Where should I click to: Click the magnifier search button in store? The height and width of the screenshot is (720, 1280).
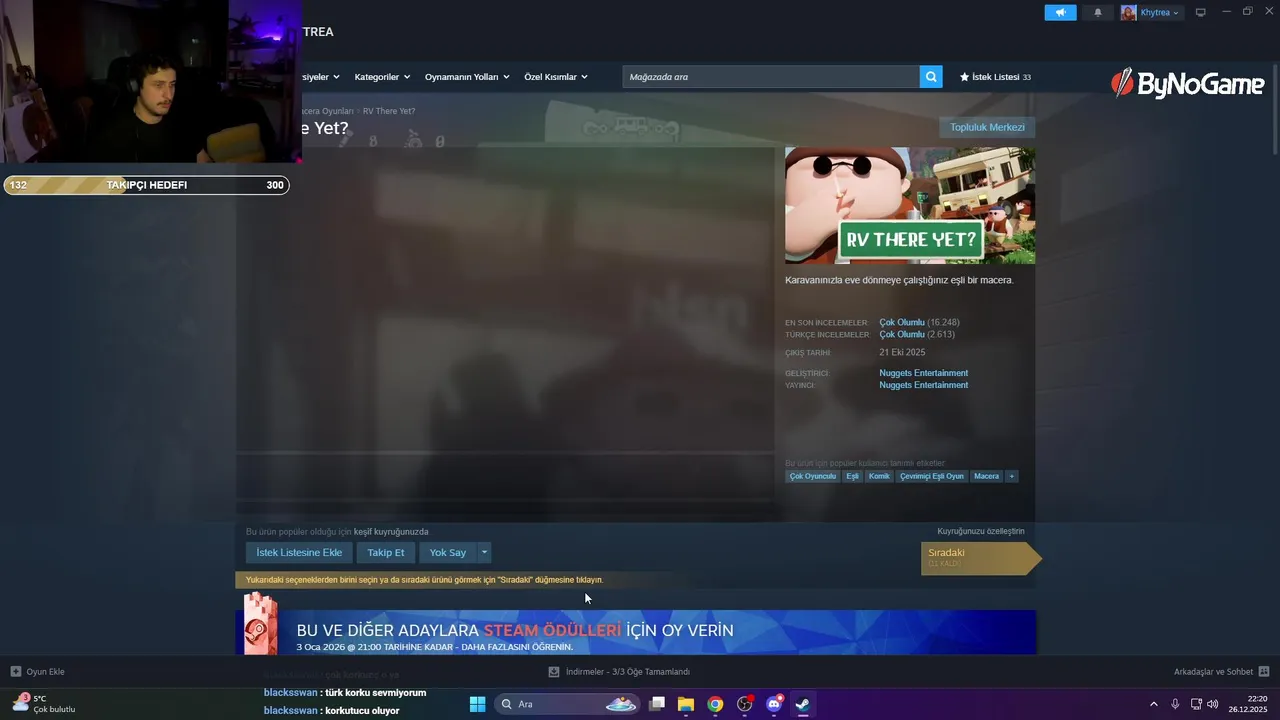(x=931, y=77)
